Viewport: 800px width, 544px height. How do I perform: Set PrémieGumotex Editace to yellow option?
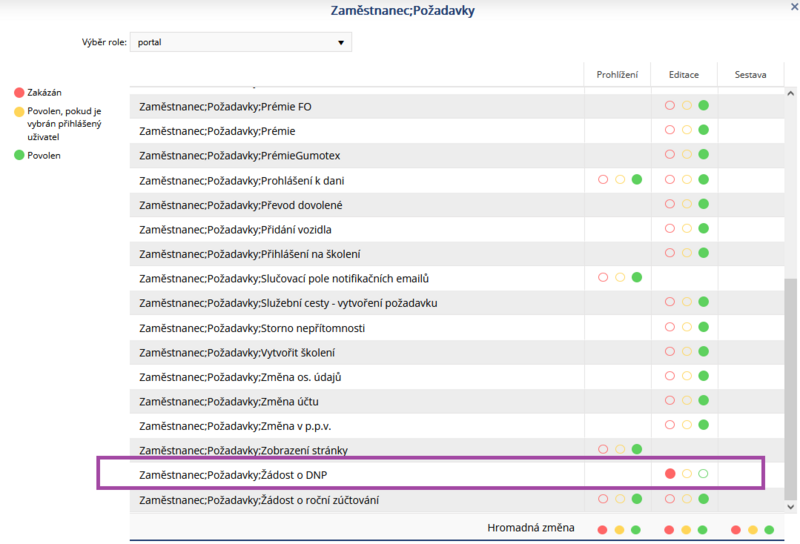(687, 155)
